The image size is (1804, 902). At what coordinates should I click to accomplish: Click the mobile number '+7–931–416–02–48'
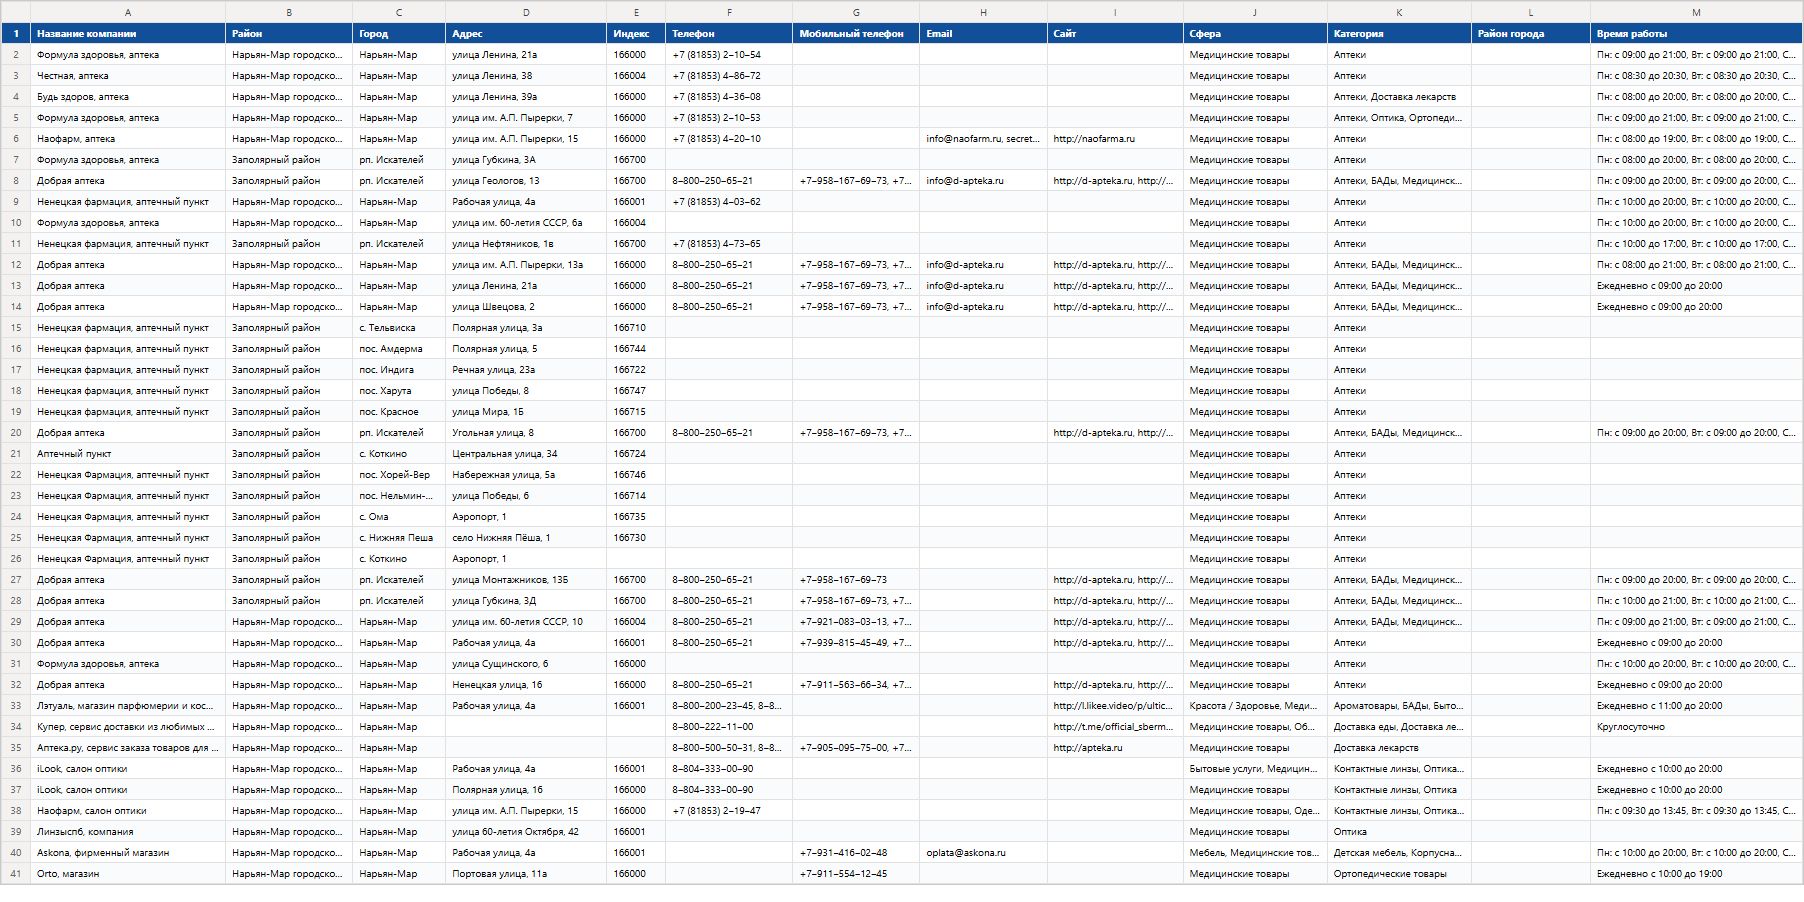click(856, 853)
